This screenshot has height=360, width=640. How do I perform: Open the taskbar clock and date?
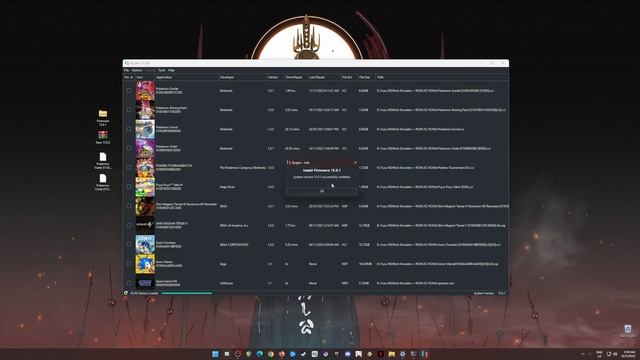click(x=629, y=354)
